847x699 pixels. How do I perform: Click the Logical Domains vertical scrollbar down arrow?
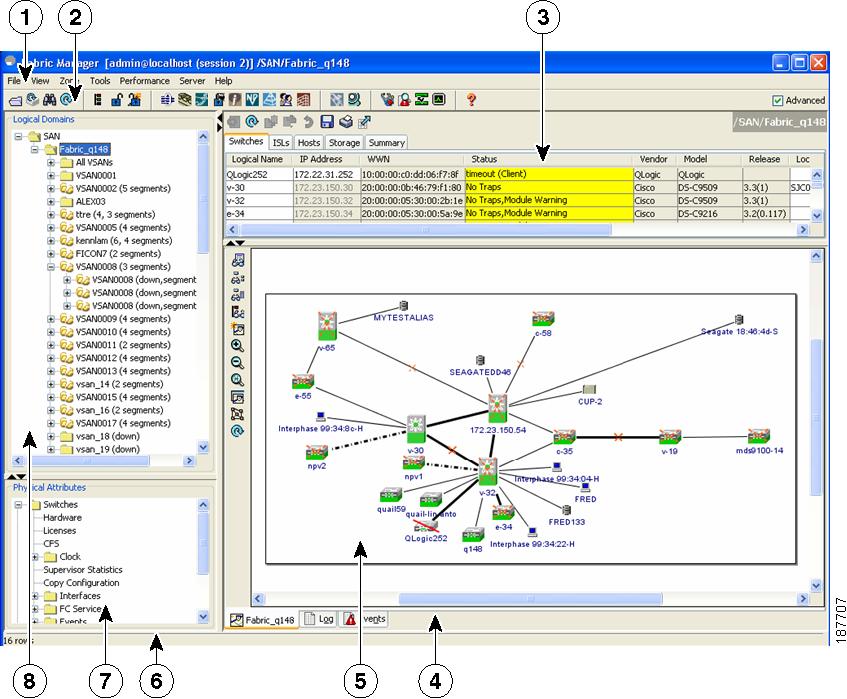click(203, 447)
